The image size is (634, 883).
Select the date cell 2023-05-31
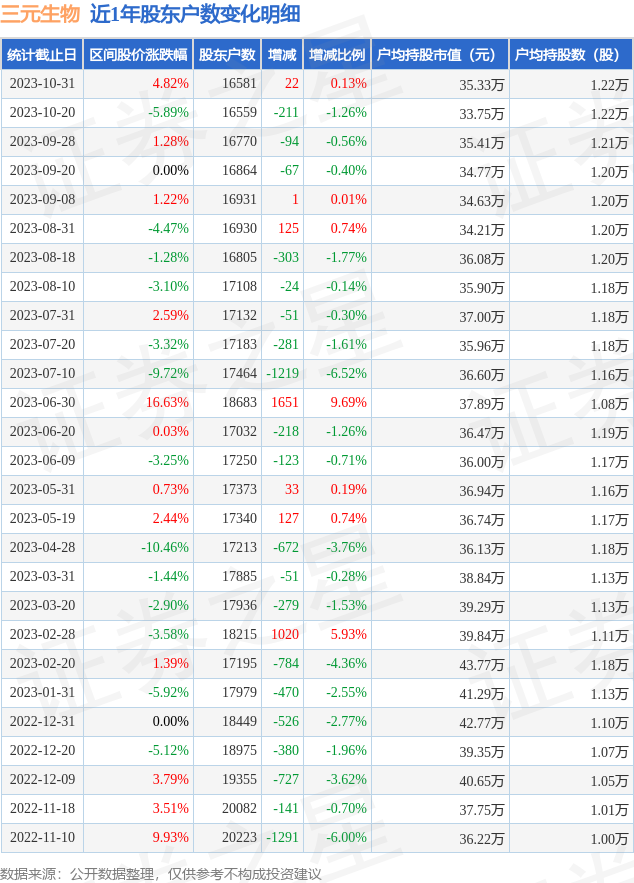(x=42, y=489)
